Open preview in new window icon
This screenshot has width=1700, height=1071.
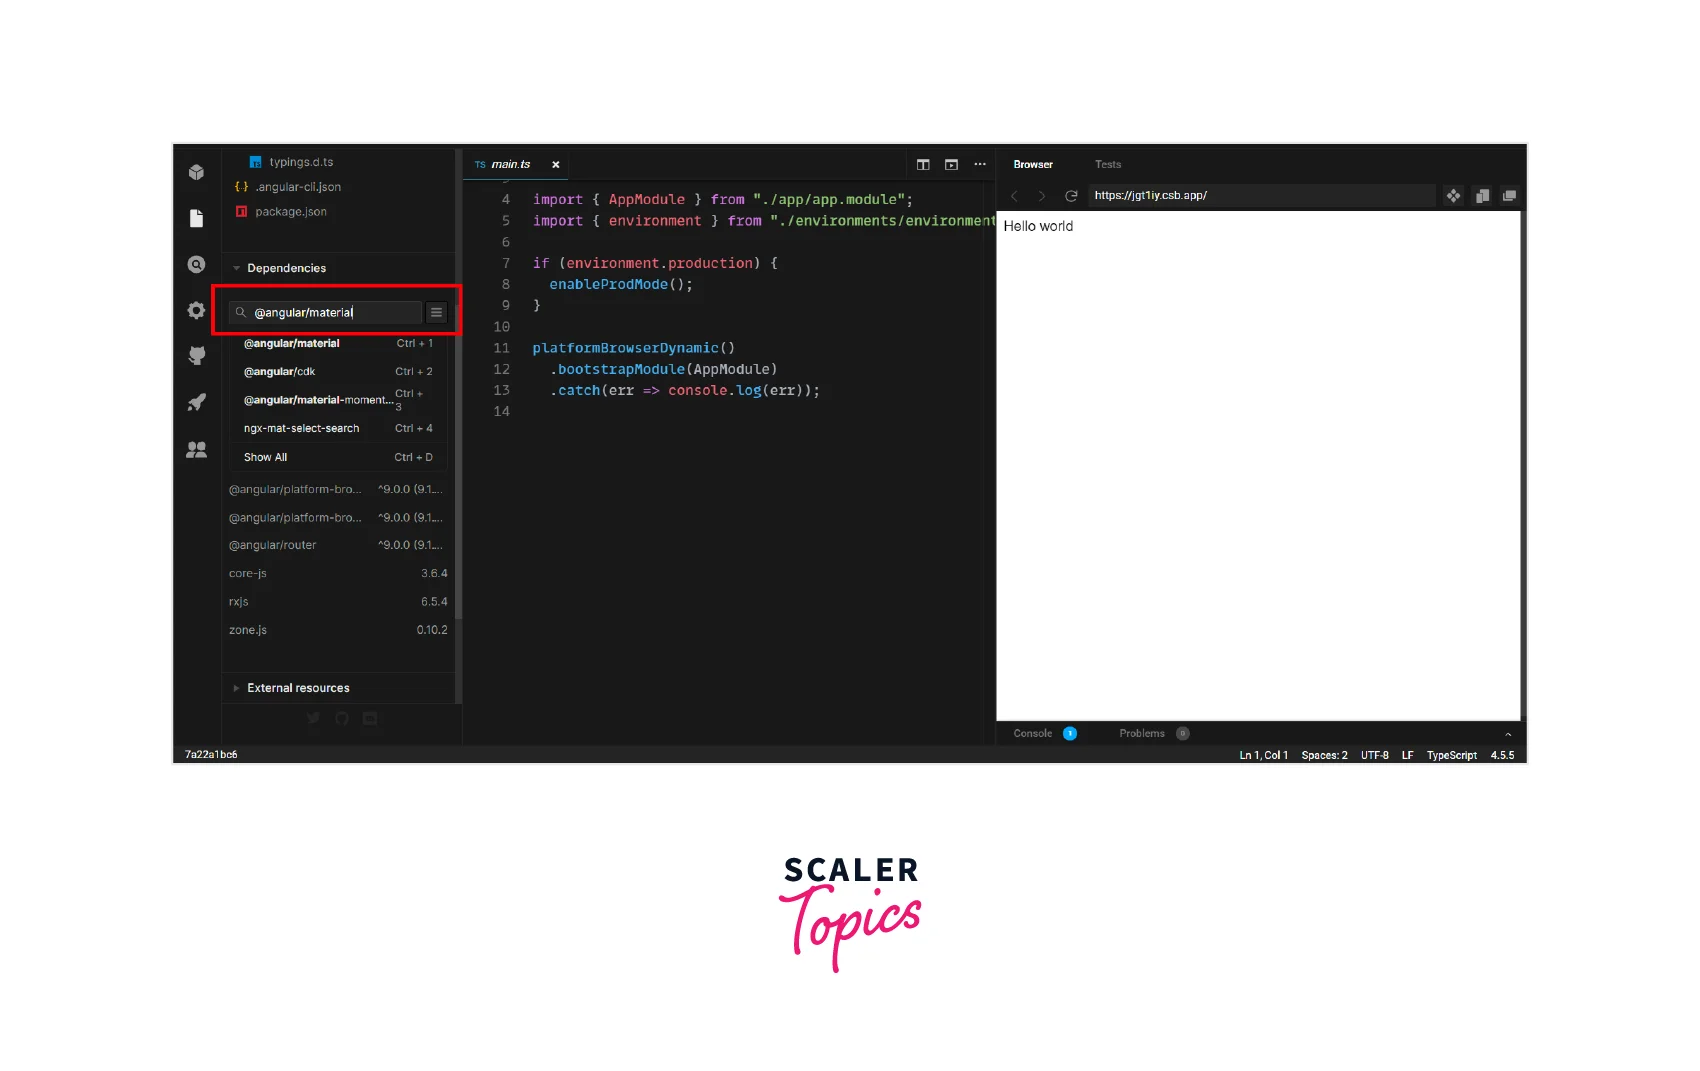point(1509,196)
